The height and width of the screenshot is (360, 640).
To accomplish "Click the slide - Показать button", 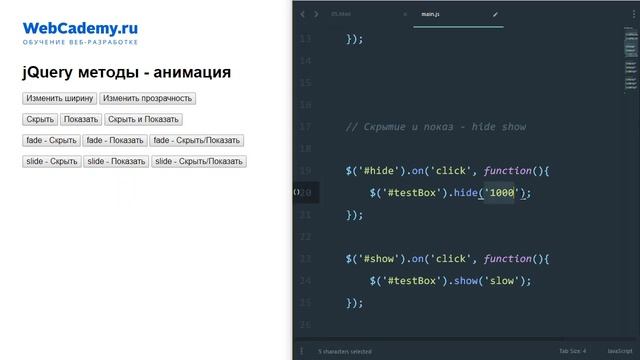I will [x=116, y=162].
